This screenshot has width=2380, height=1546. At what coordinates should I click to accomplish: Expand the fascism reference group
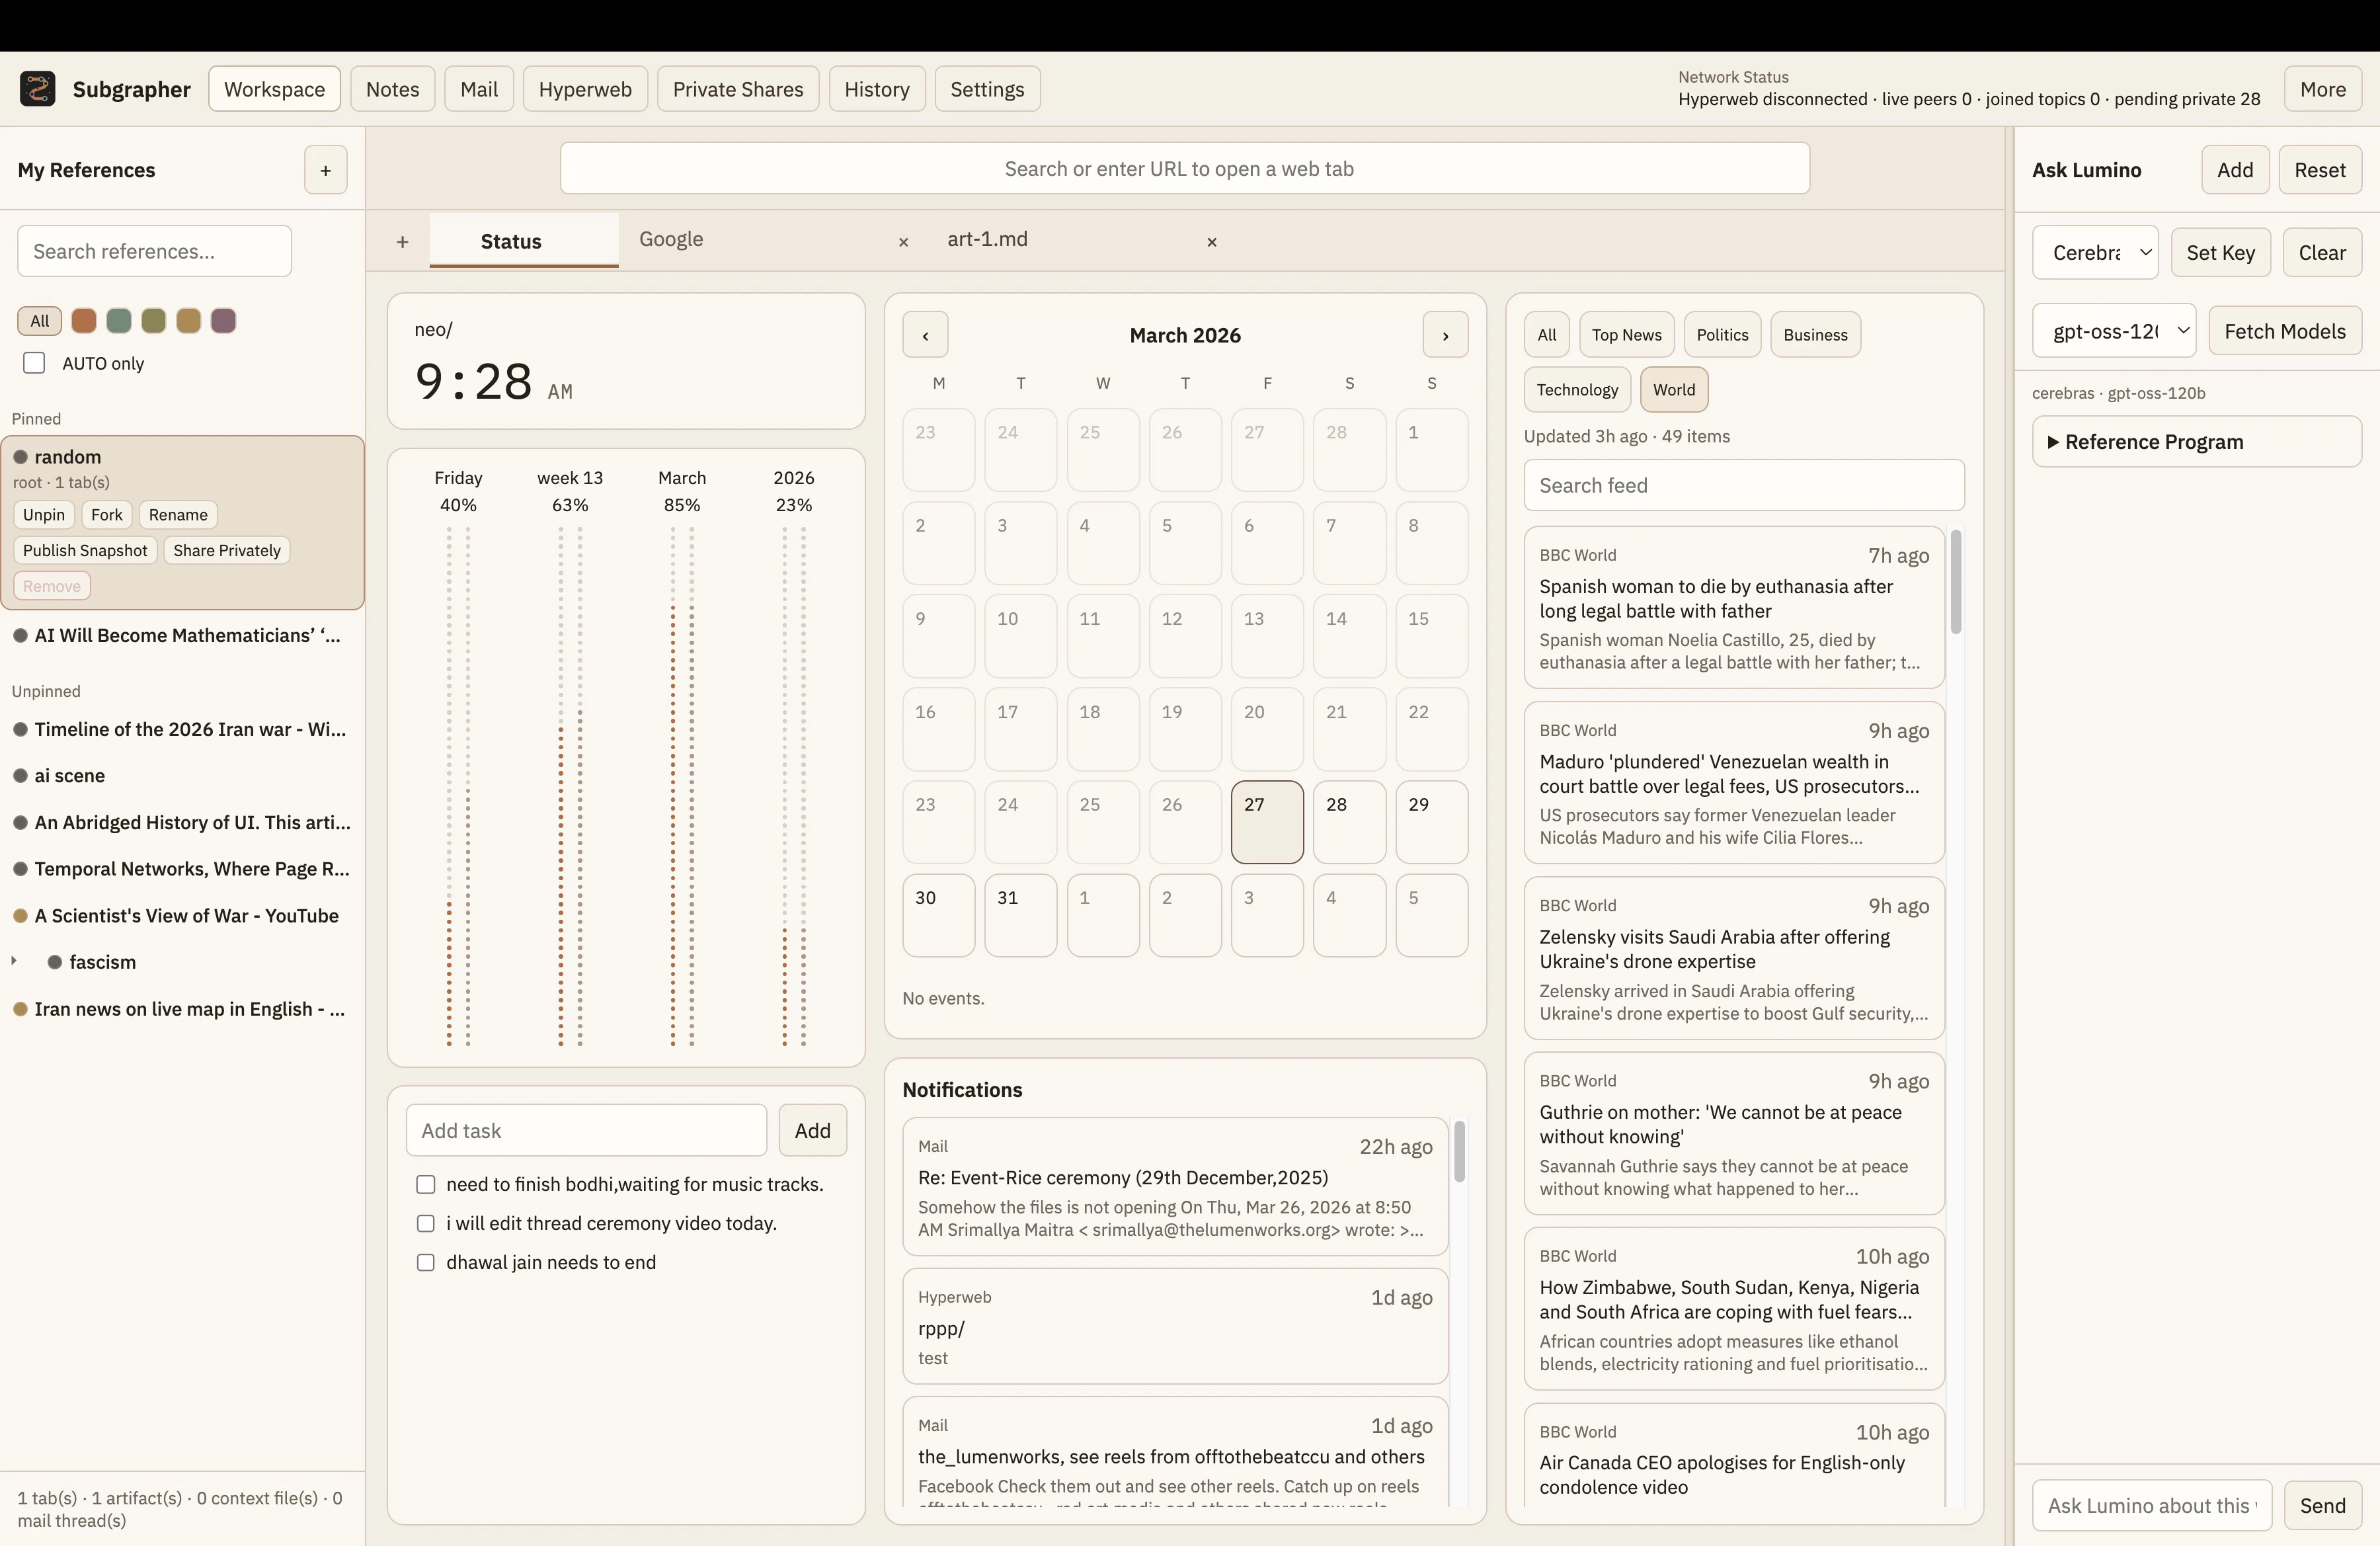14,961
